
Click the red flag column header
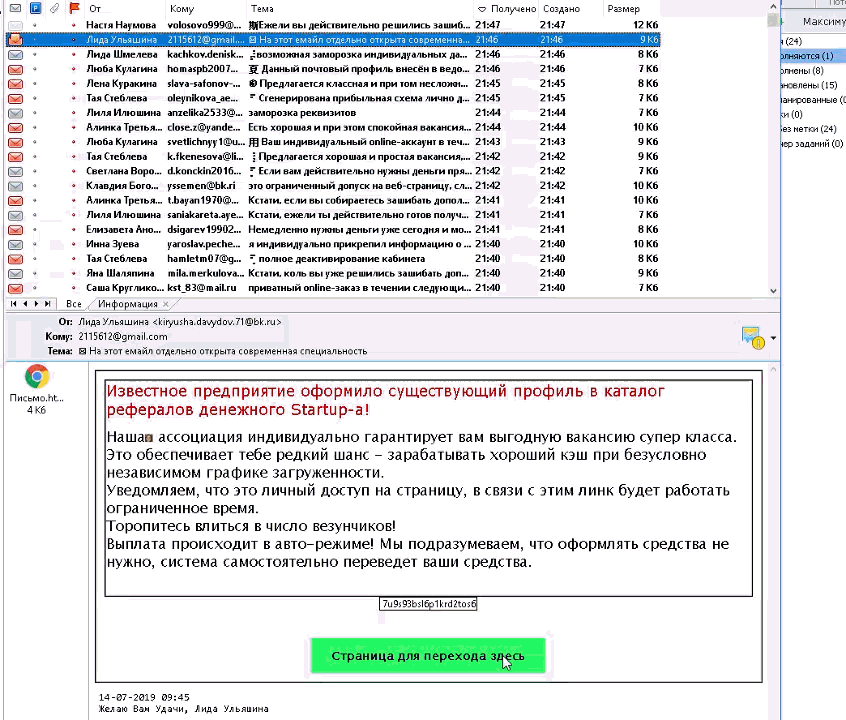(74, 8)
